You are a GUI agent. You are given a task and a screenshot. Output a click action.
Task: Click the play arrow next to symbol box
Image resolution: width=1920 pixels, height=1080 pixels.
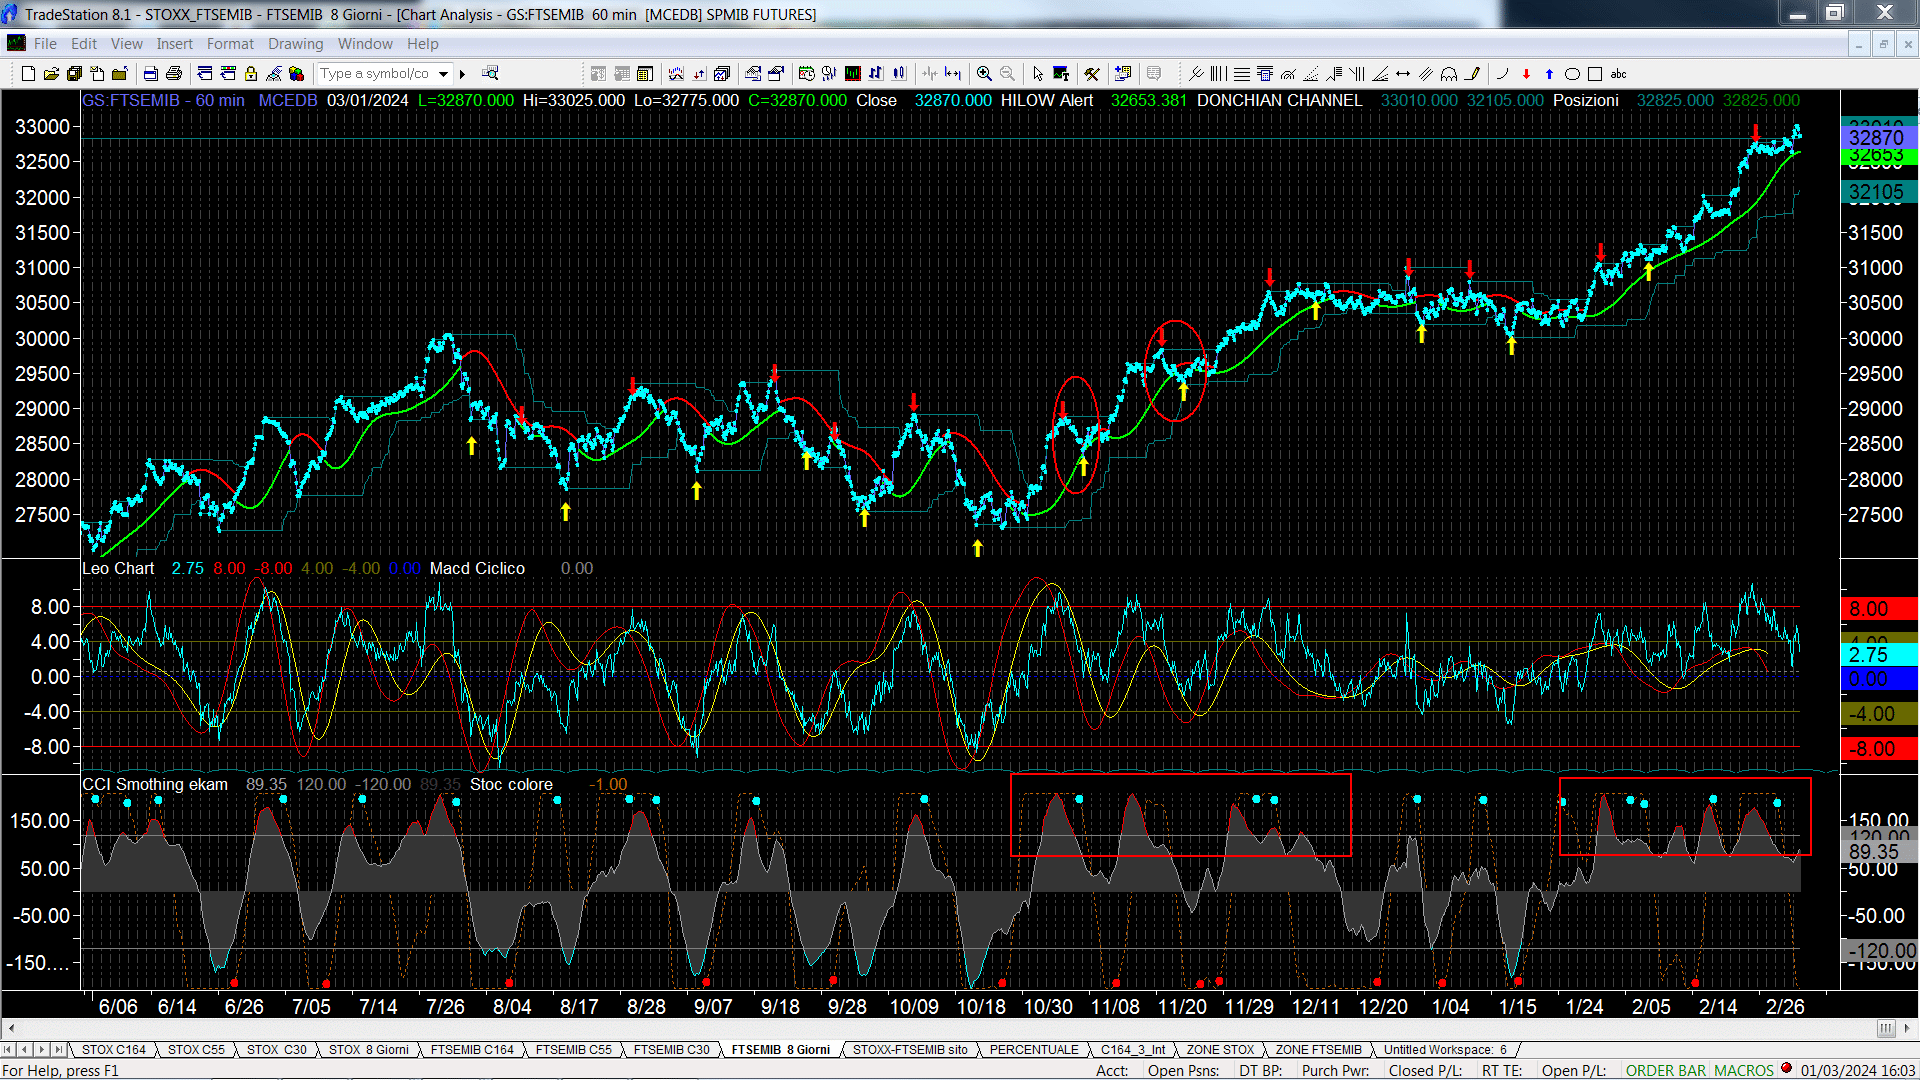tap(462, 73)
